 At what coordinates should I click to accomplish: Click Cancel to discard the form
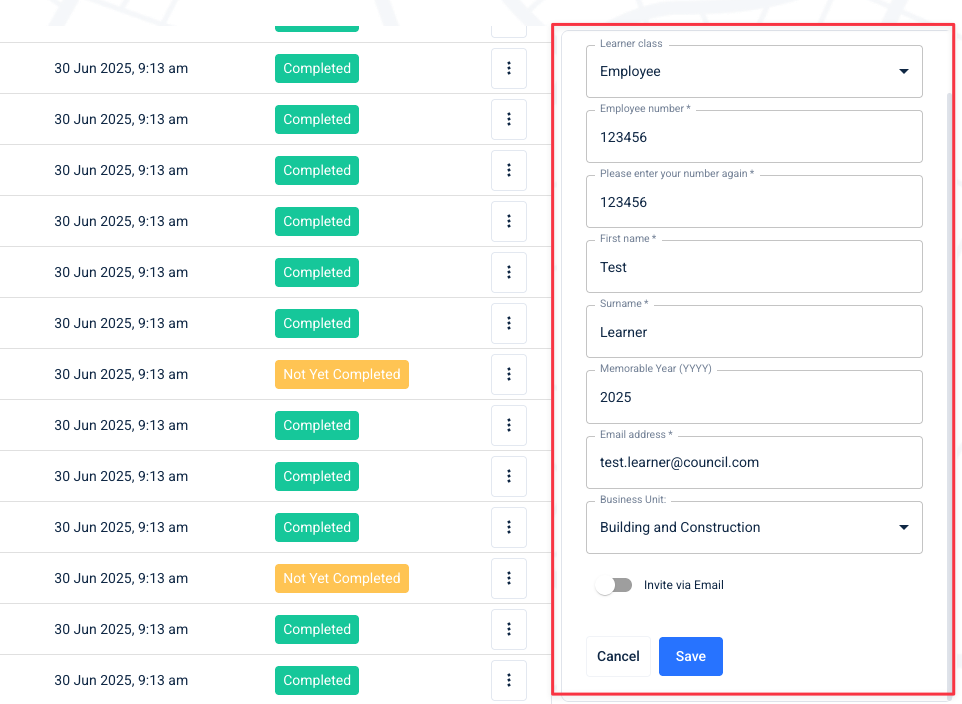pos(618,656)
